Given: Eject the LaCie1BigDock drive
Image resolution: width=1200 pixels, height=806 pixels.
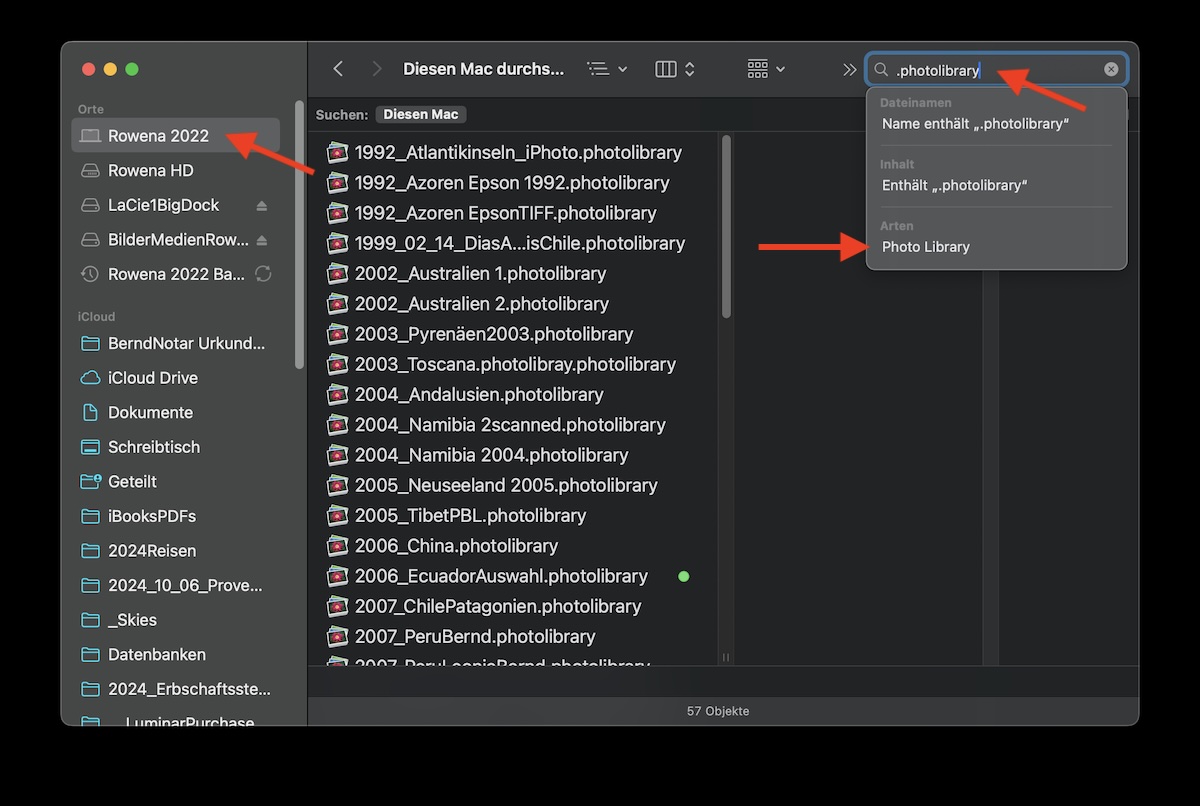Looking at the screenshot, I should [x=262, y=205].
